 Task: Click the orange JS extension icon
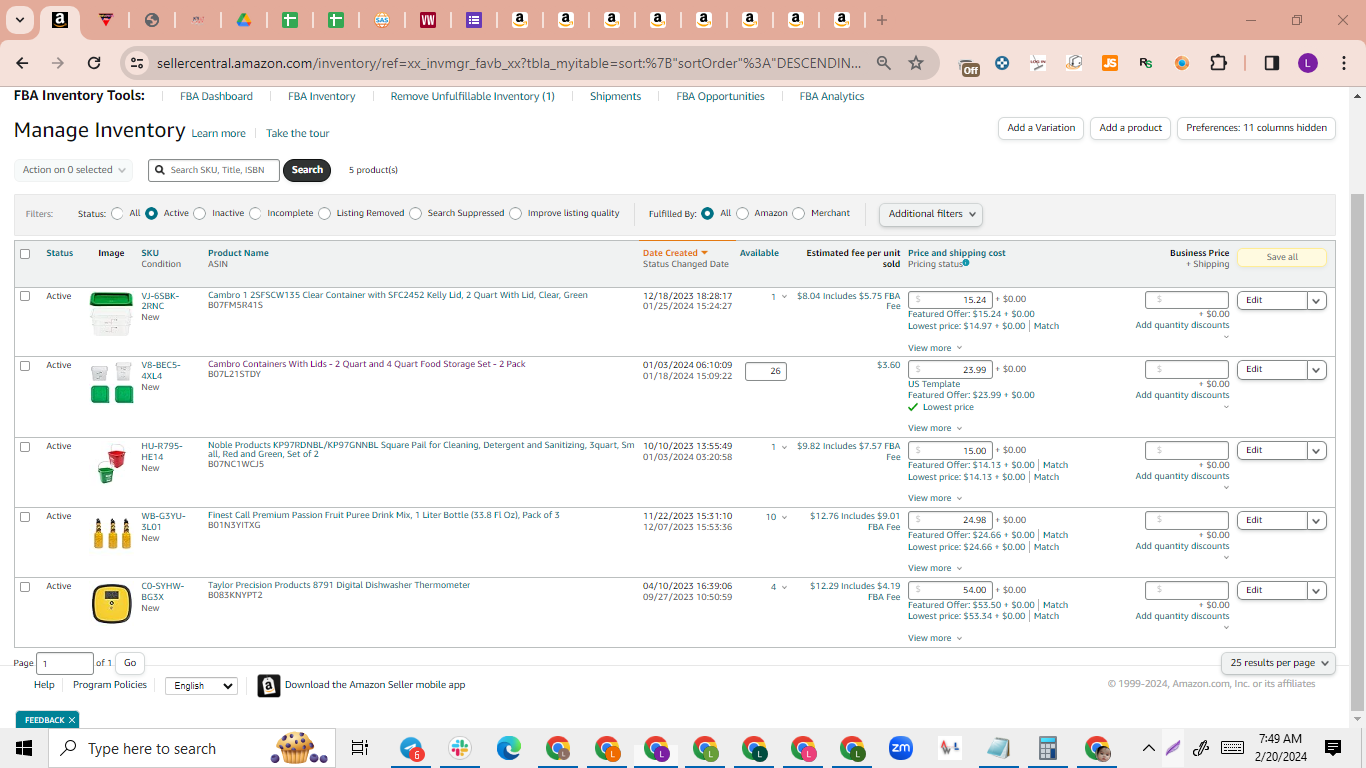click(x=1110, y=63)
